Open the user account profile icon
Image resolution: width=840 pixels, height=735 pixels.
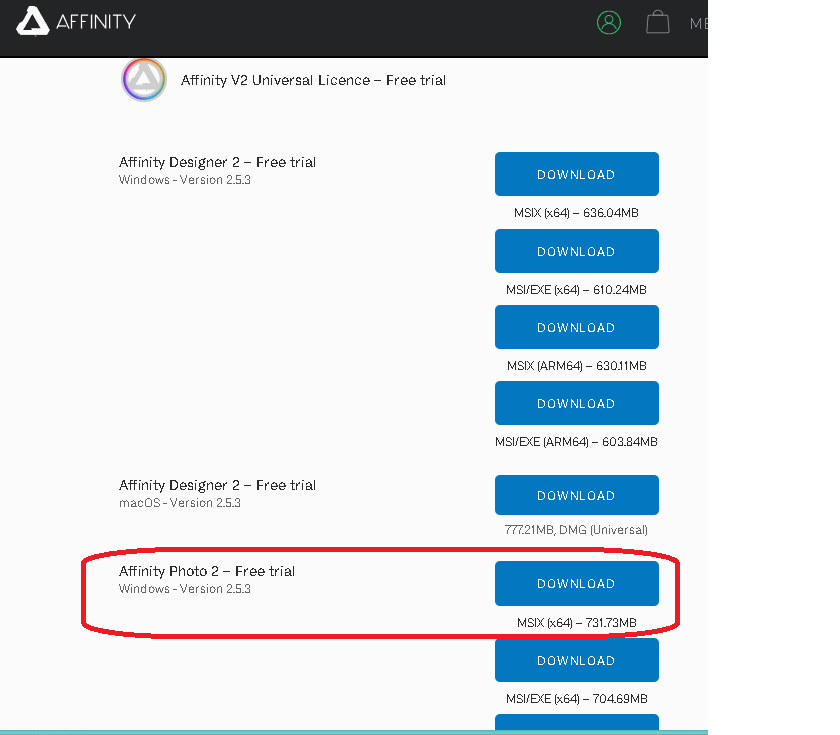pyautogui.click(x=608, y=22)
